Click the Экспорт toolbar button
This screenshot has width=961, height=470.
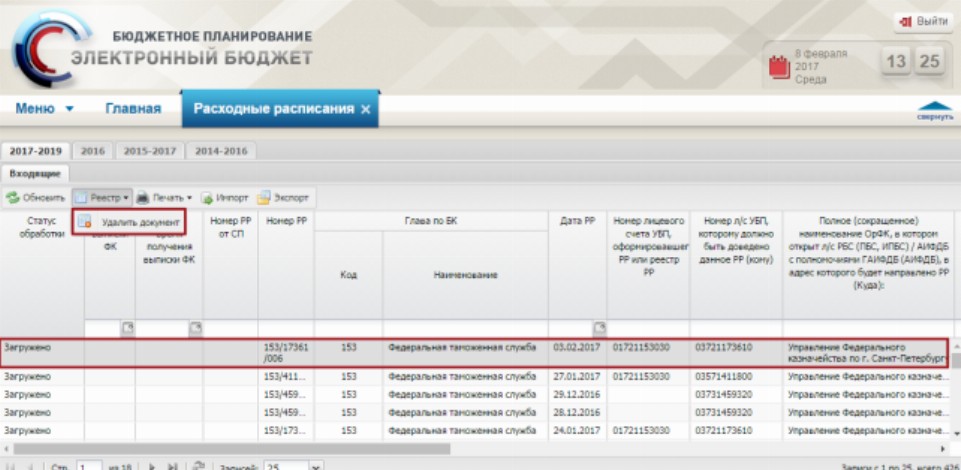(283, 198)
